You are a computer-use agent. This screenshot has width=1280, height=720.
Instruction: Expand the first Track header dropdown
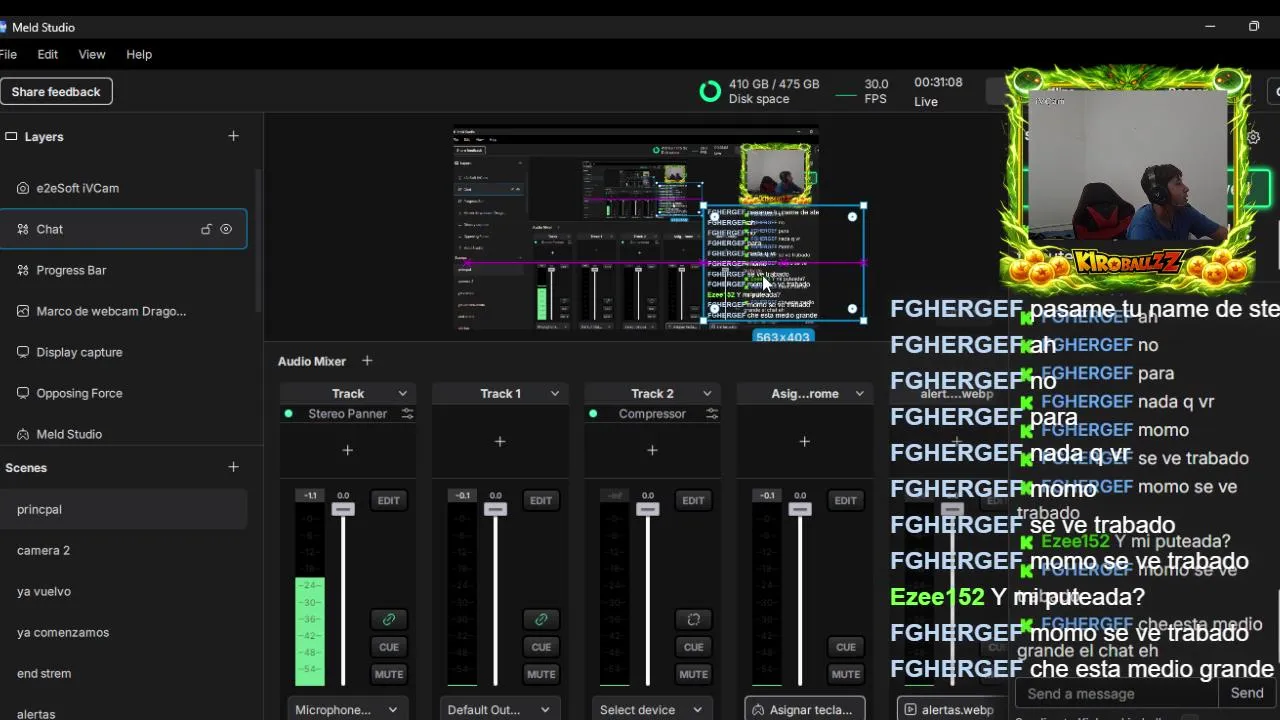[x=402, y=394]
